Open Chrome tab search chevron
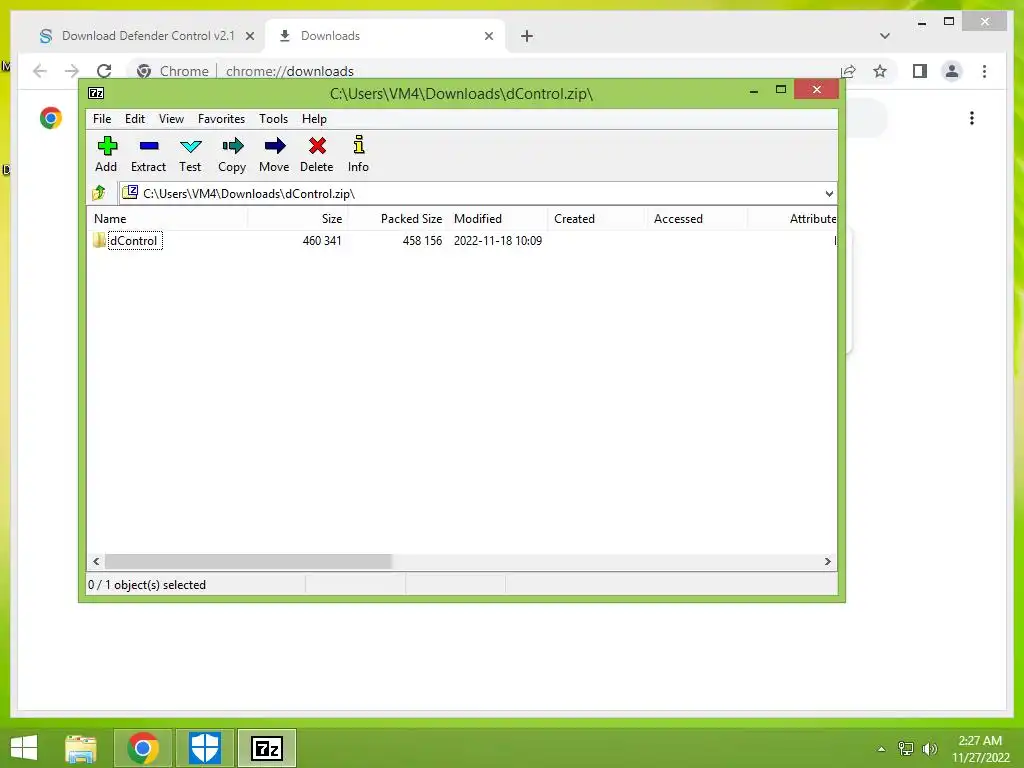1024x768 pixels. (x=884, y=36)
